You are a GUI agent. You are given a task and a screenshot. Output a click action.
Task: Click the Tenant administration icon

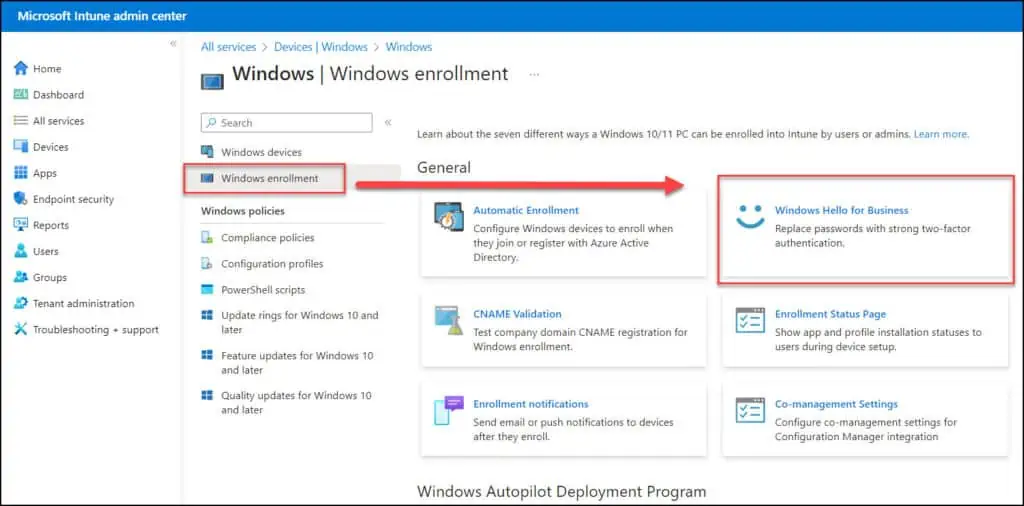pos(21,304)
